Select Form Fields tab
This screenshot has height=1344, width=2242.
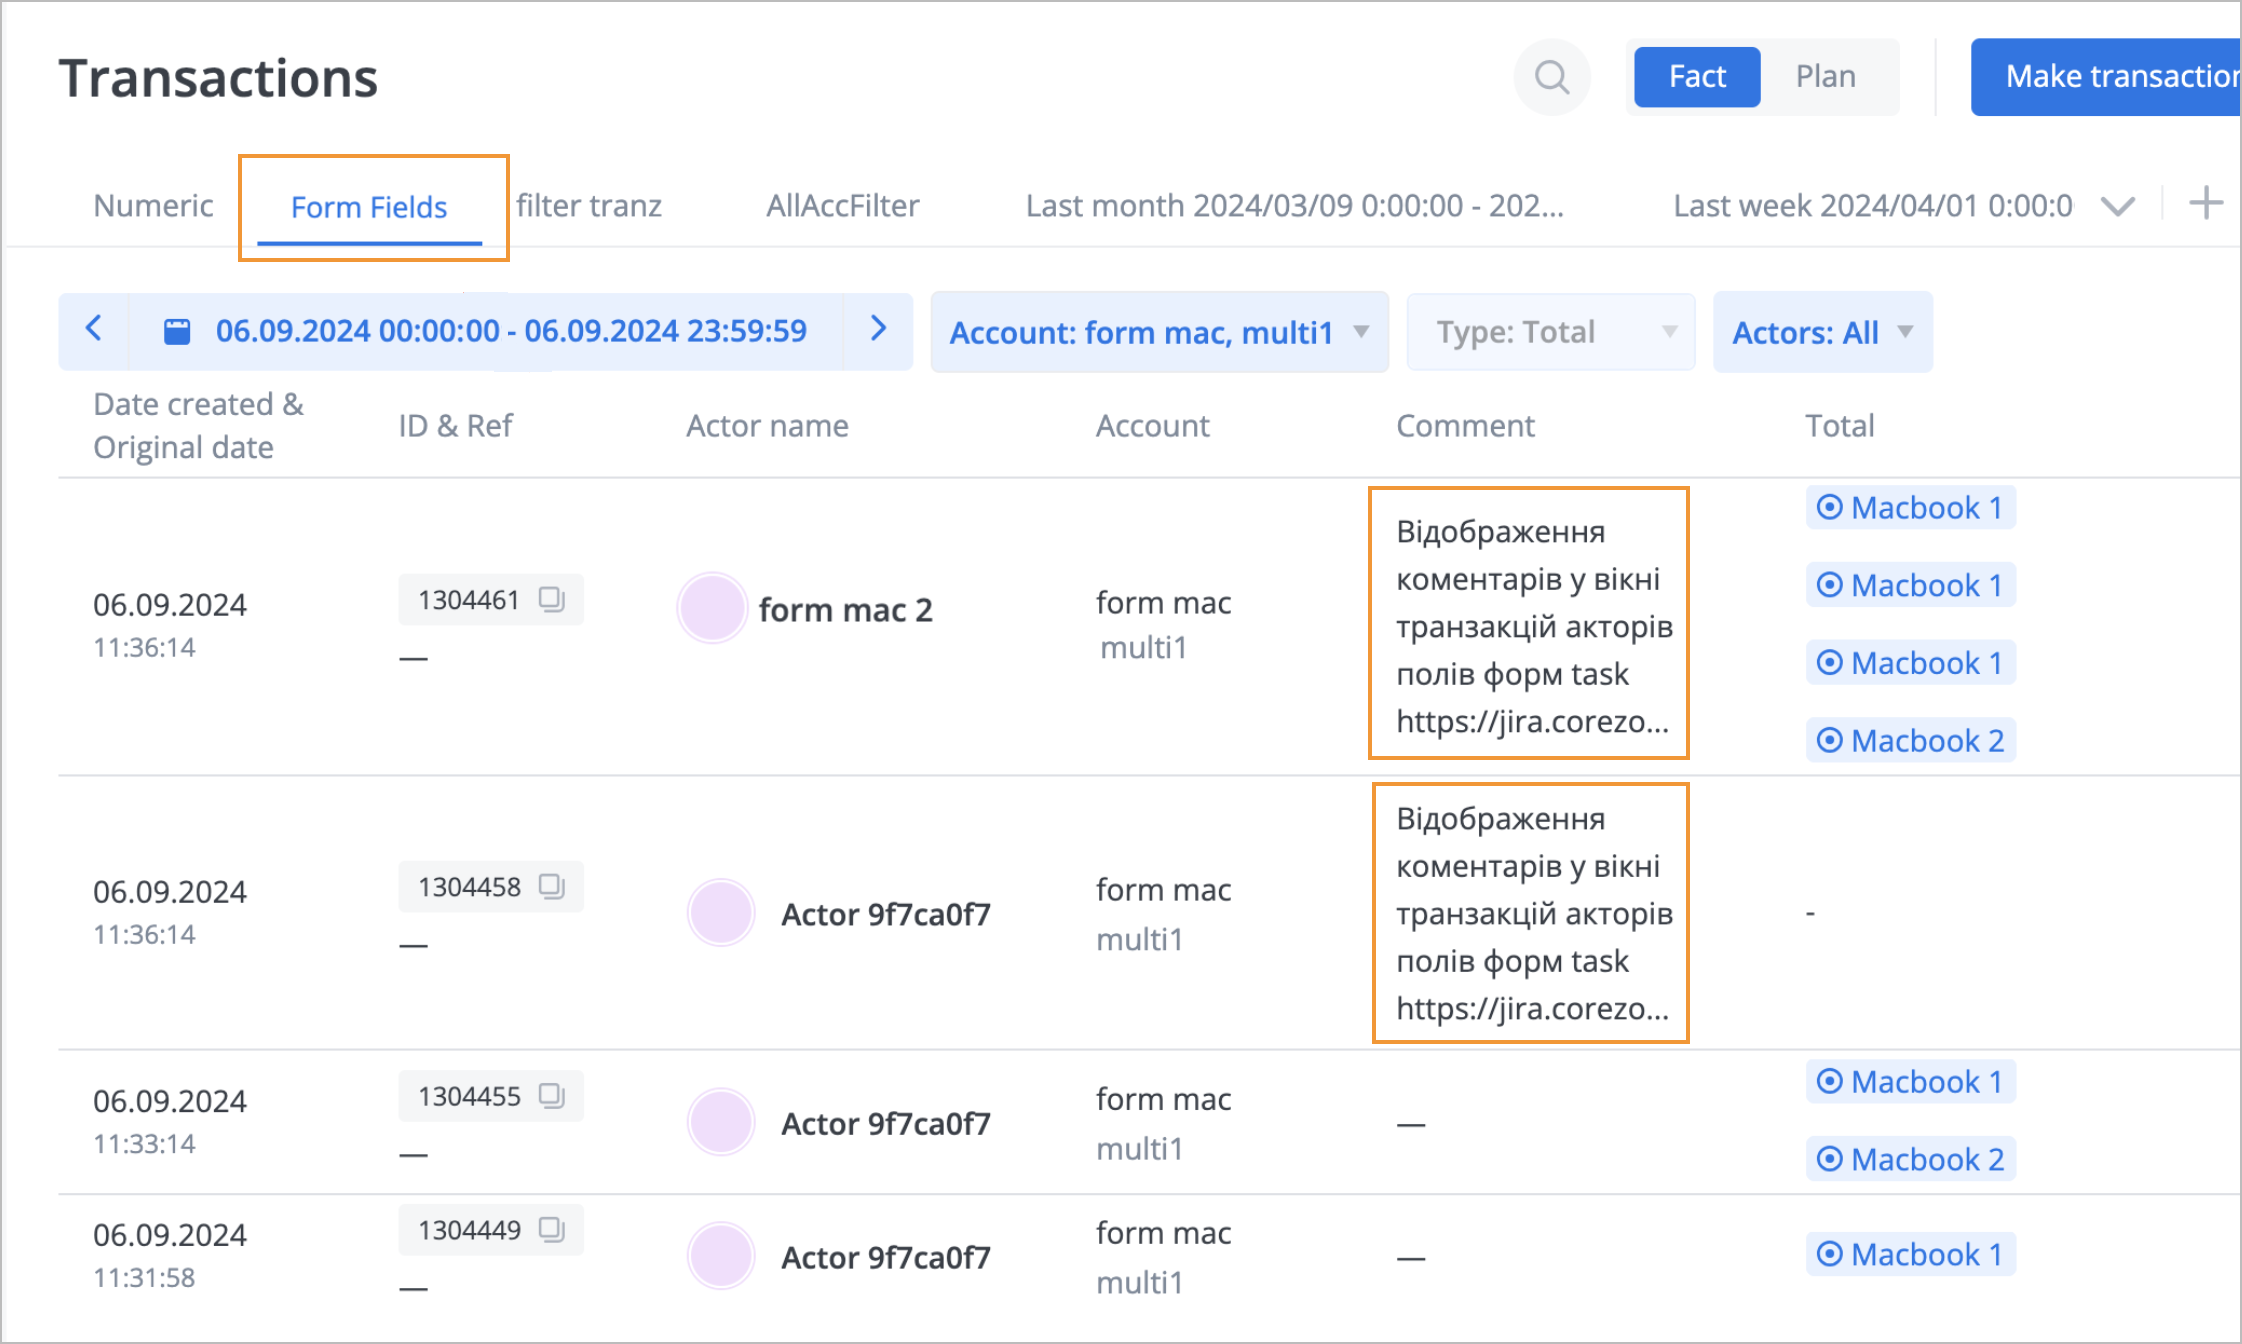click(369, 205)
